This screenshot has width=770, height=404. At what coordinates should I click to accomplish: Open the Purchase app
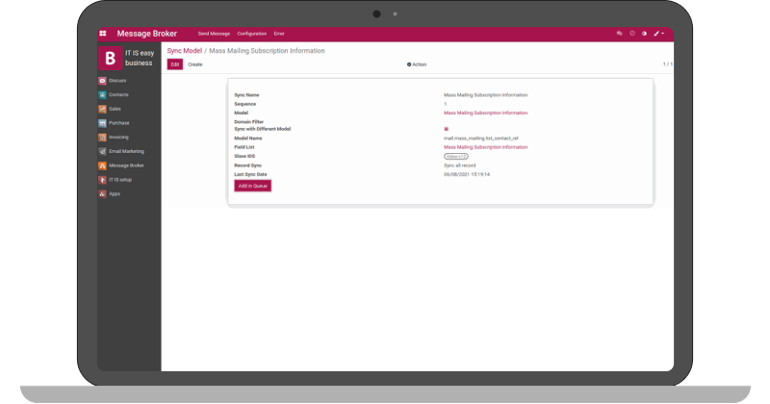(119, 122)
